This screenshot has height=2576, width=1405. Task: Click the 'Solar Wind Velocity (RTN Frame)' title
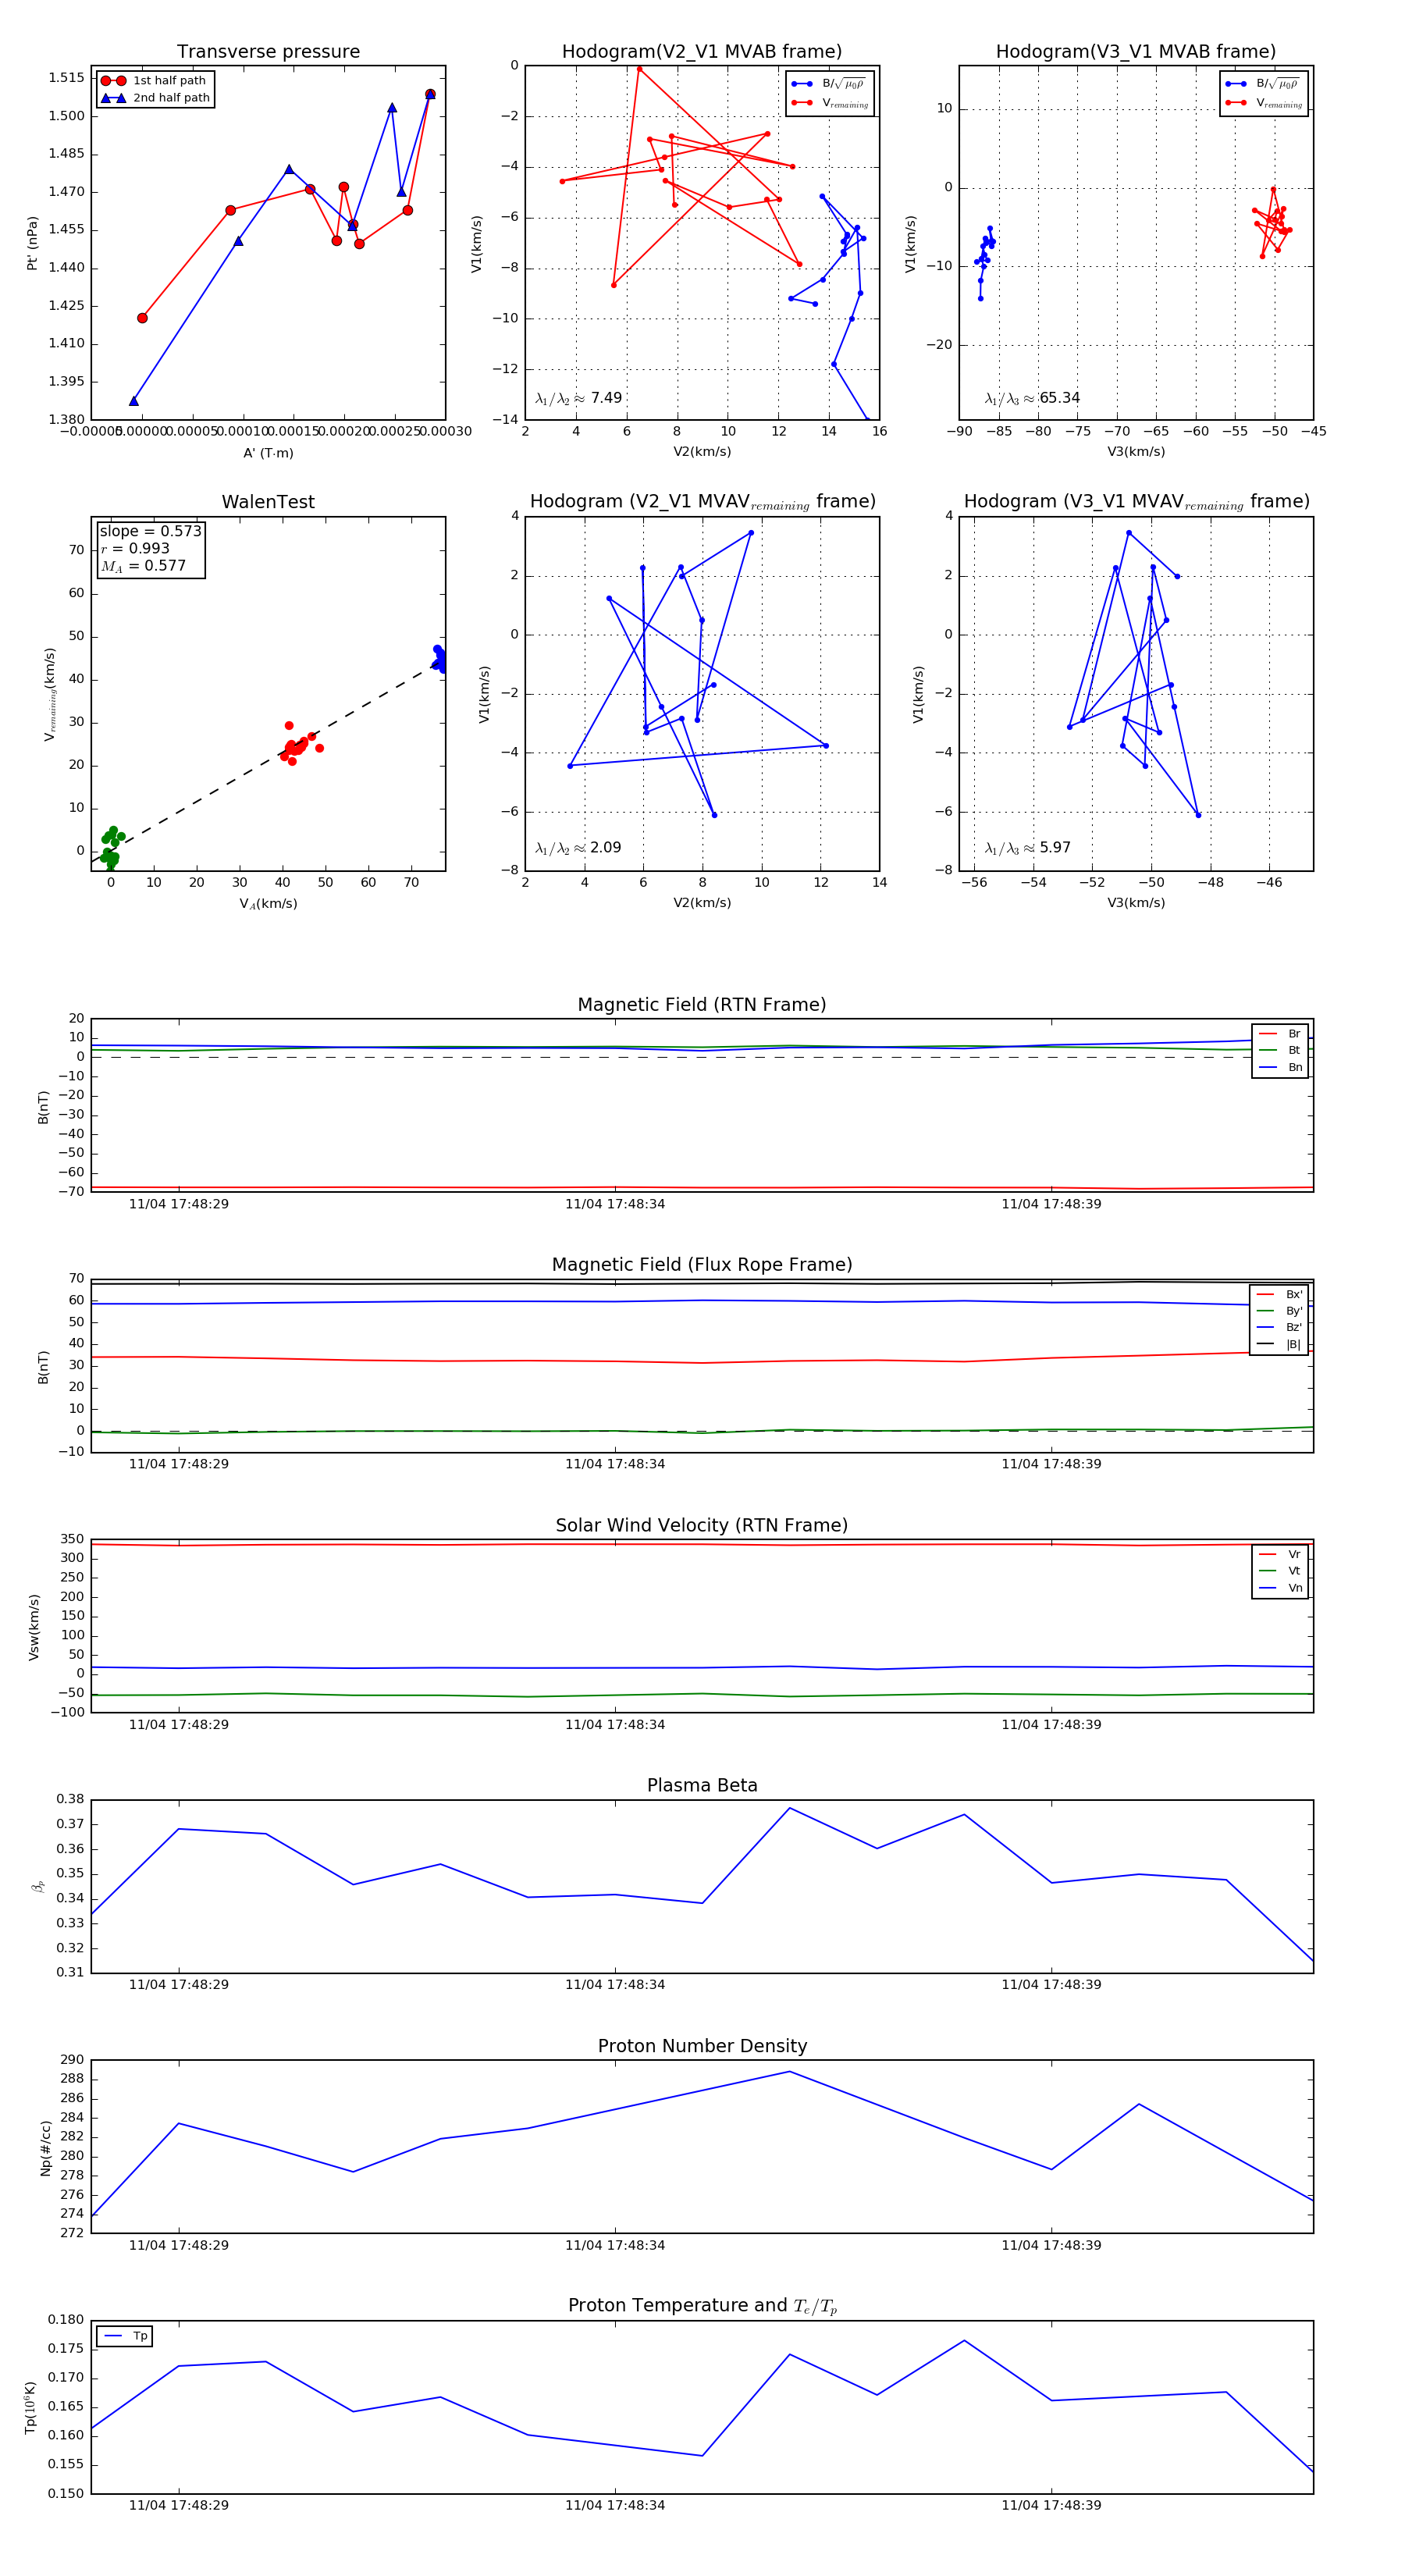(x=702, y=1526)
